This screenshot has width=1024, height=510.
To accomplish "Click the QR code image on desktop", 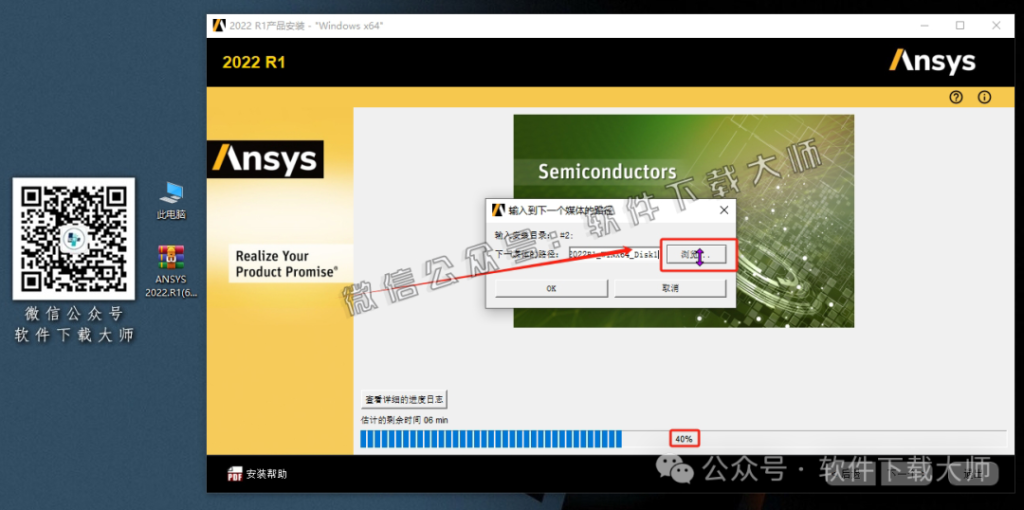I will pyautogui.click(x=74, y=239).
